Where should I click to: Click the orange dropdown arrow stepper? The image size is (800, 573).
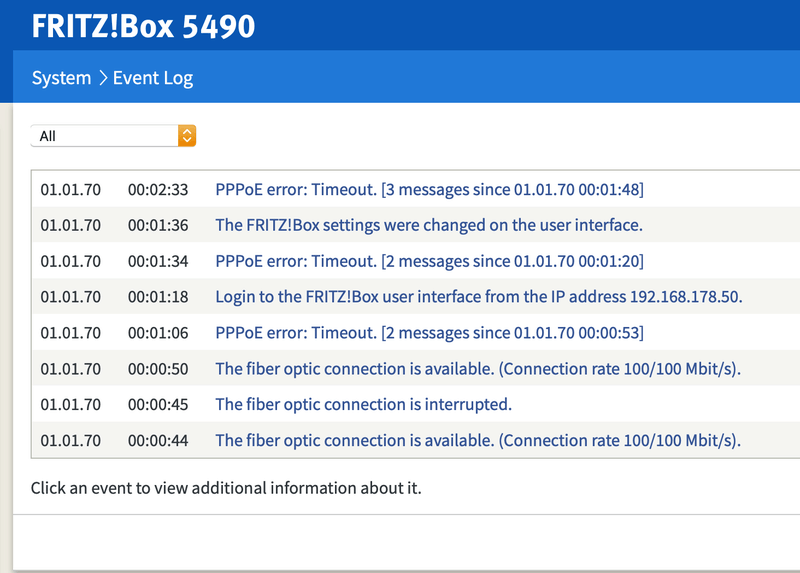pos(187,136)
